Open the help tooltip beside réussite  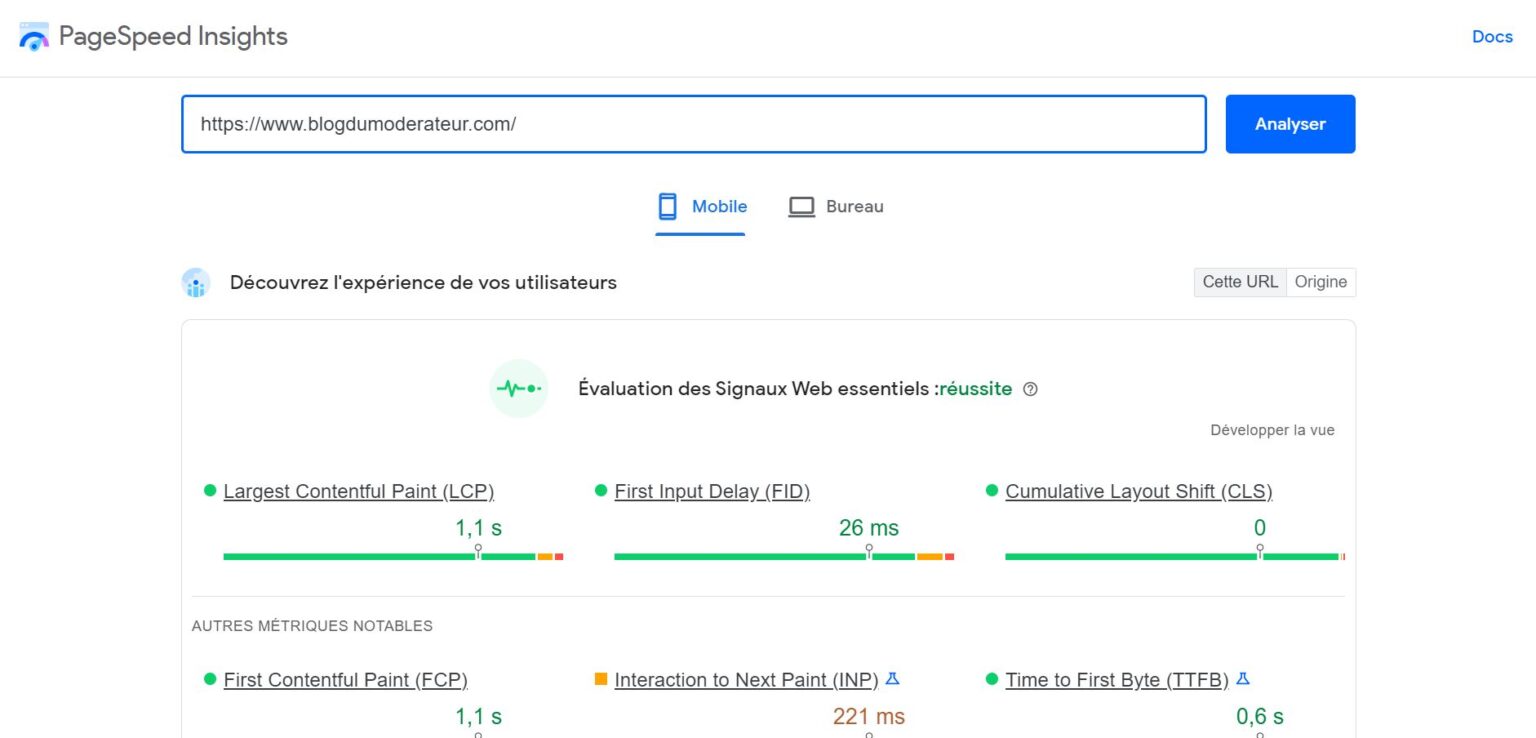pyautogui.click(x=1031, y=389)
